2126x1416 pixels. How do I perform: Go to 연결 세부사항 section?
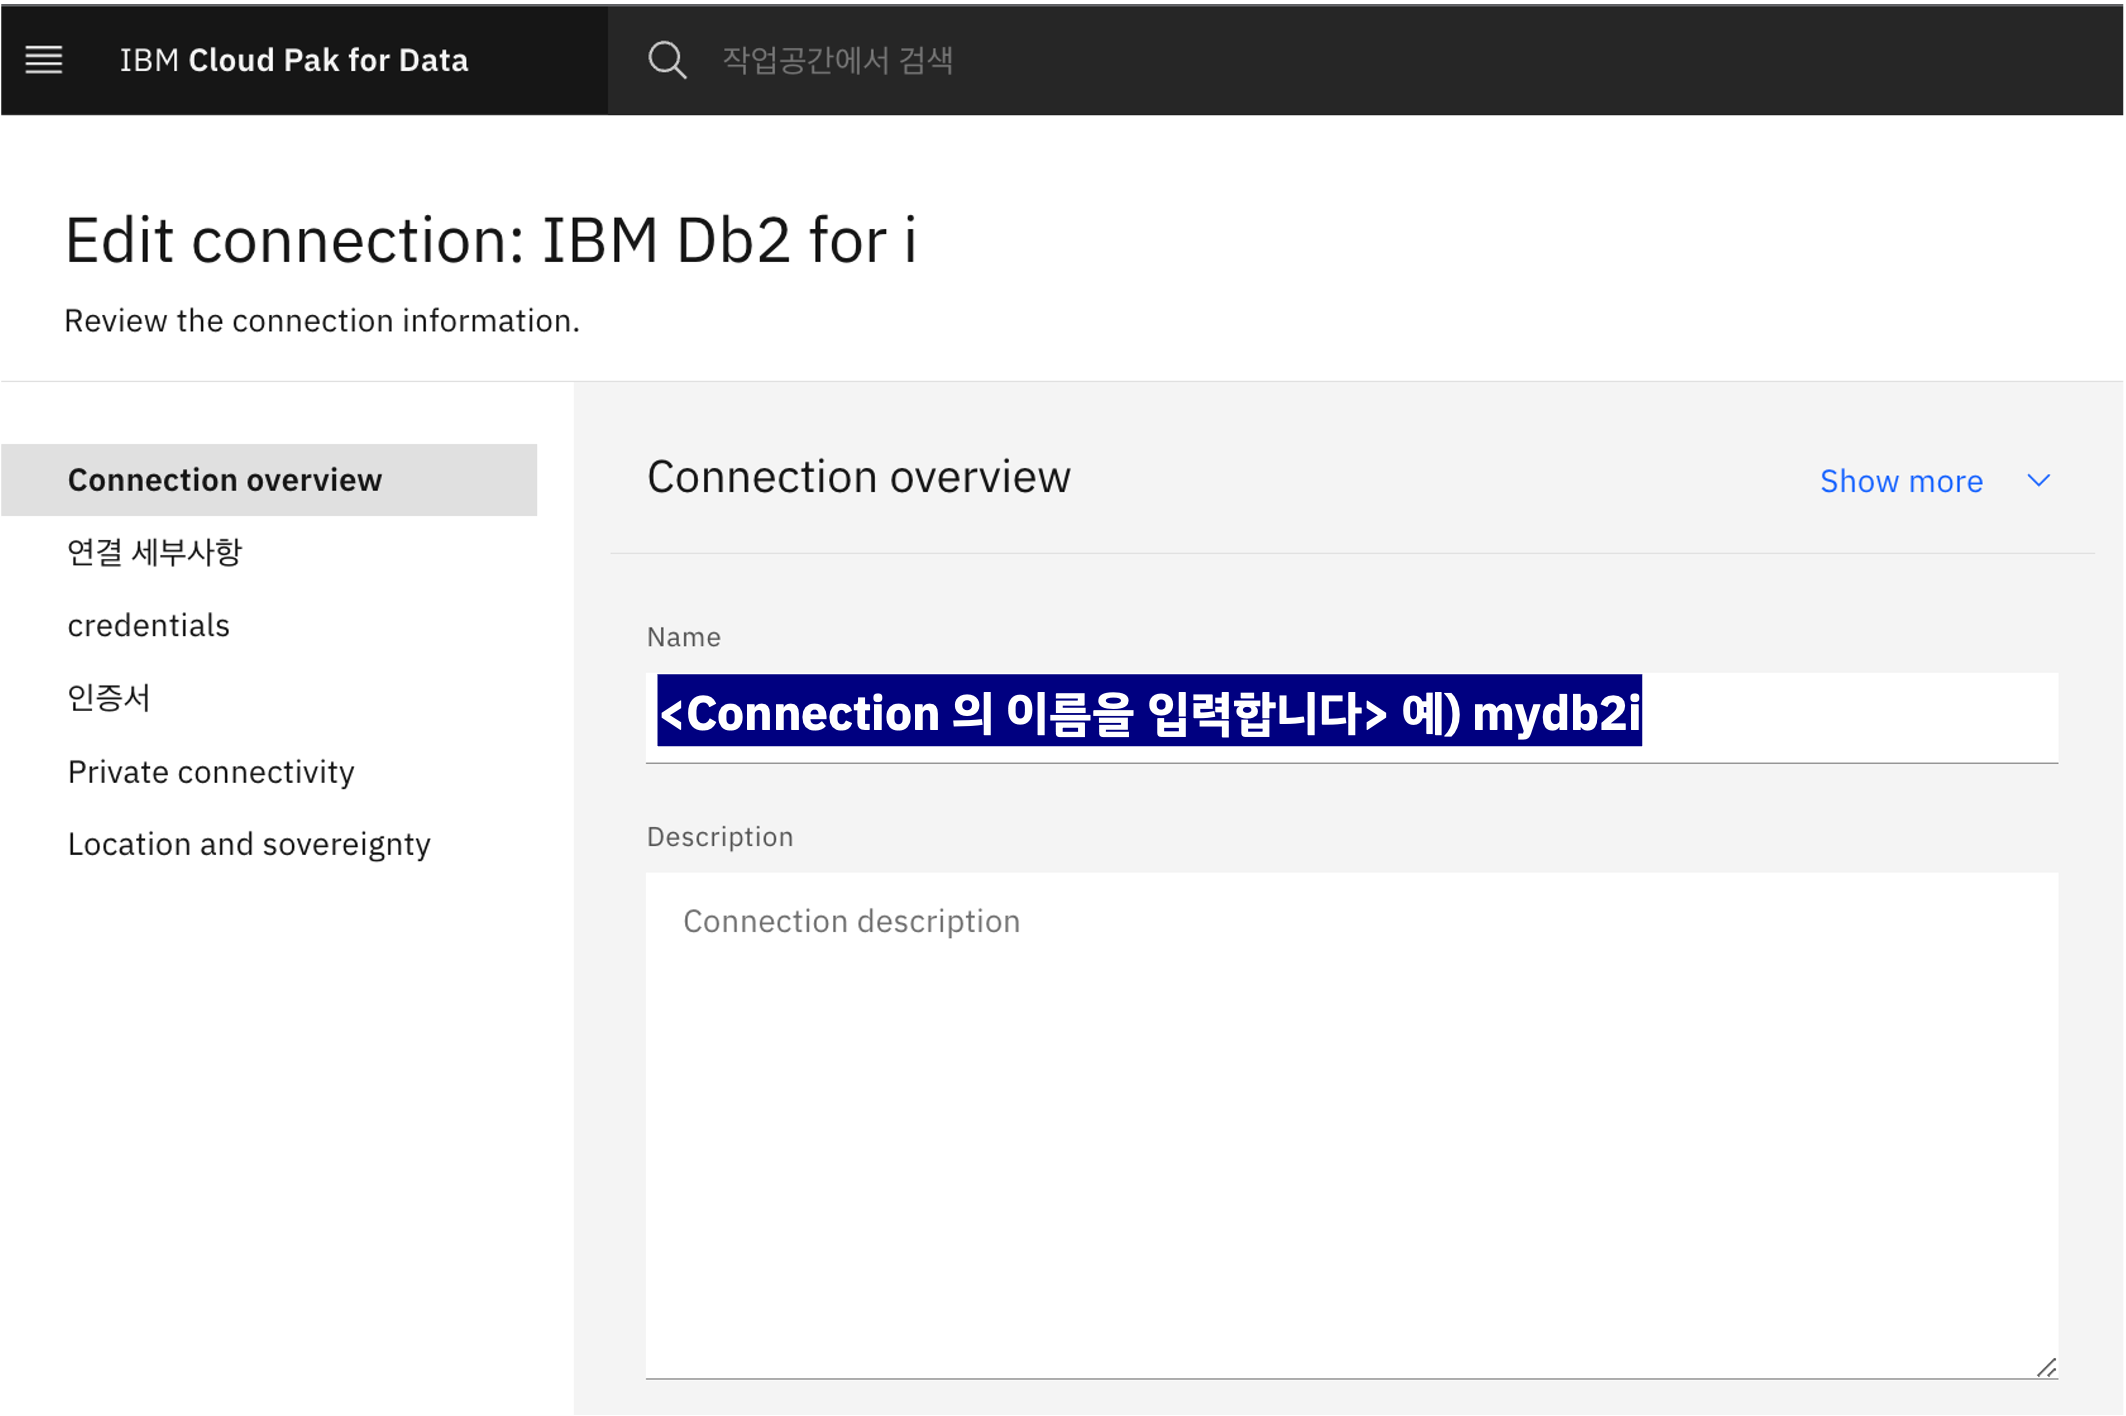[155, 553]
